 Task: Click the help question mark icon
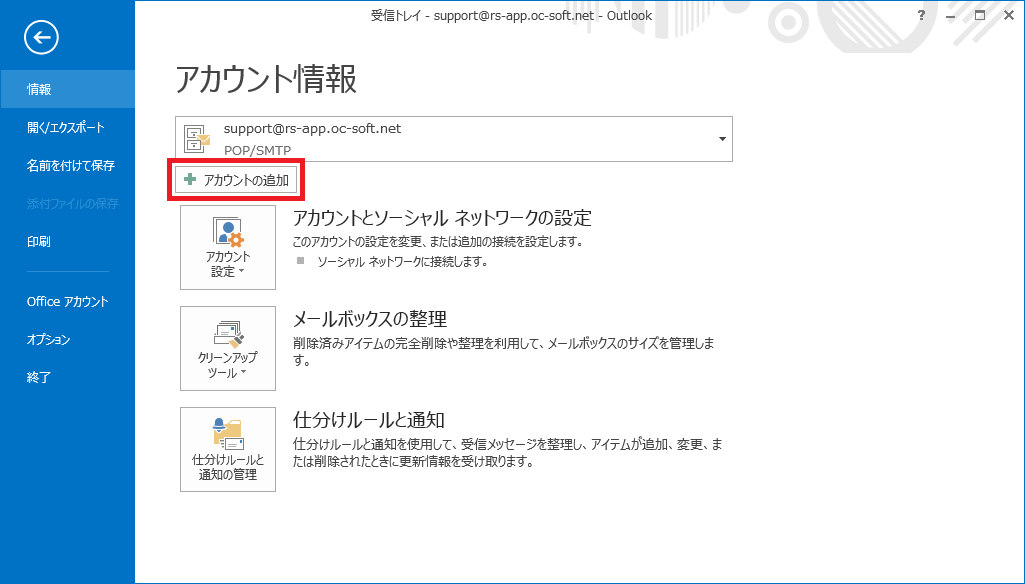(922, 16)
